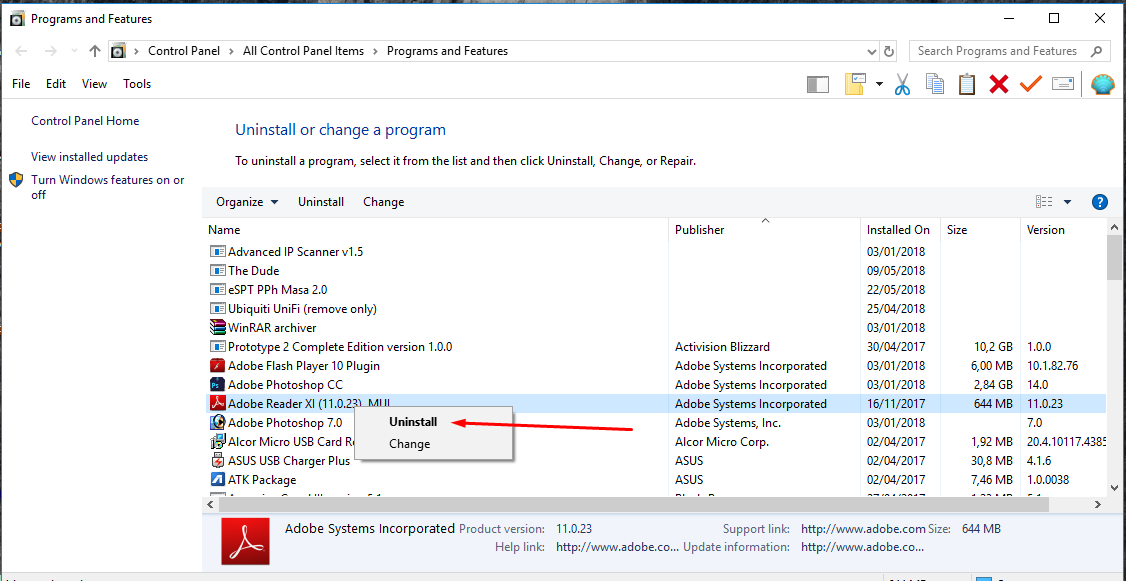The width and height of the screenshot is (1126, 581).
Task: Open the Update information URL
Action: click(x=862, y=547)
